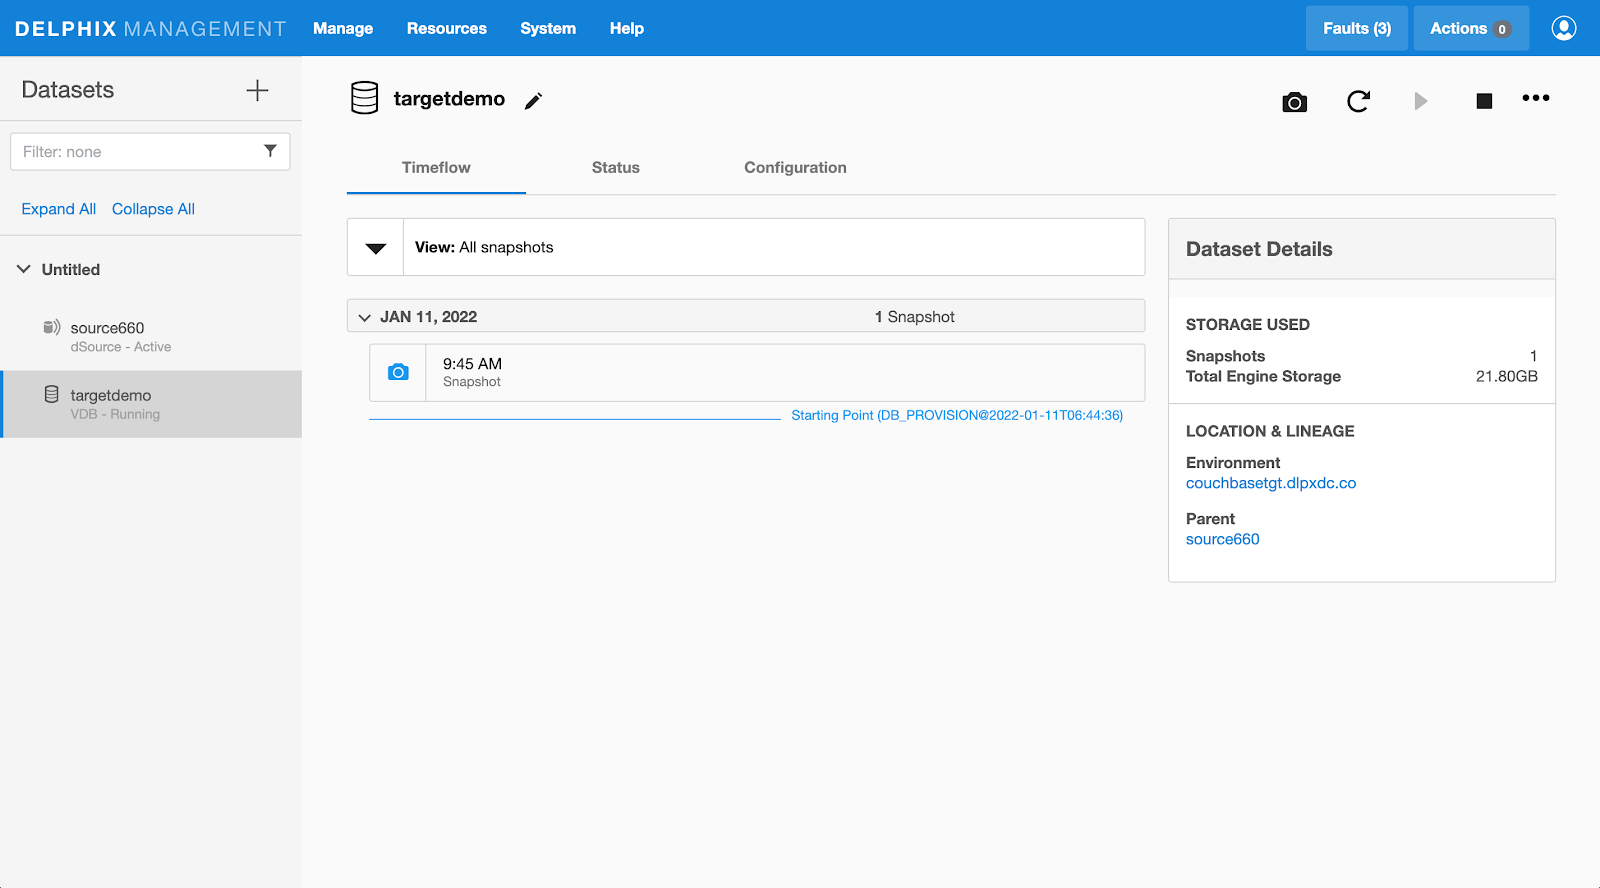Click the pencil icon to rename targetdemo
1600x888 pixels.
click(x=533, y=101)
